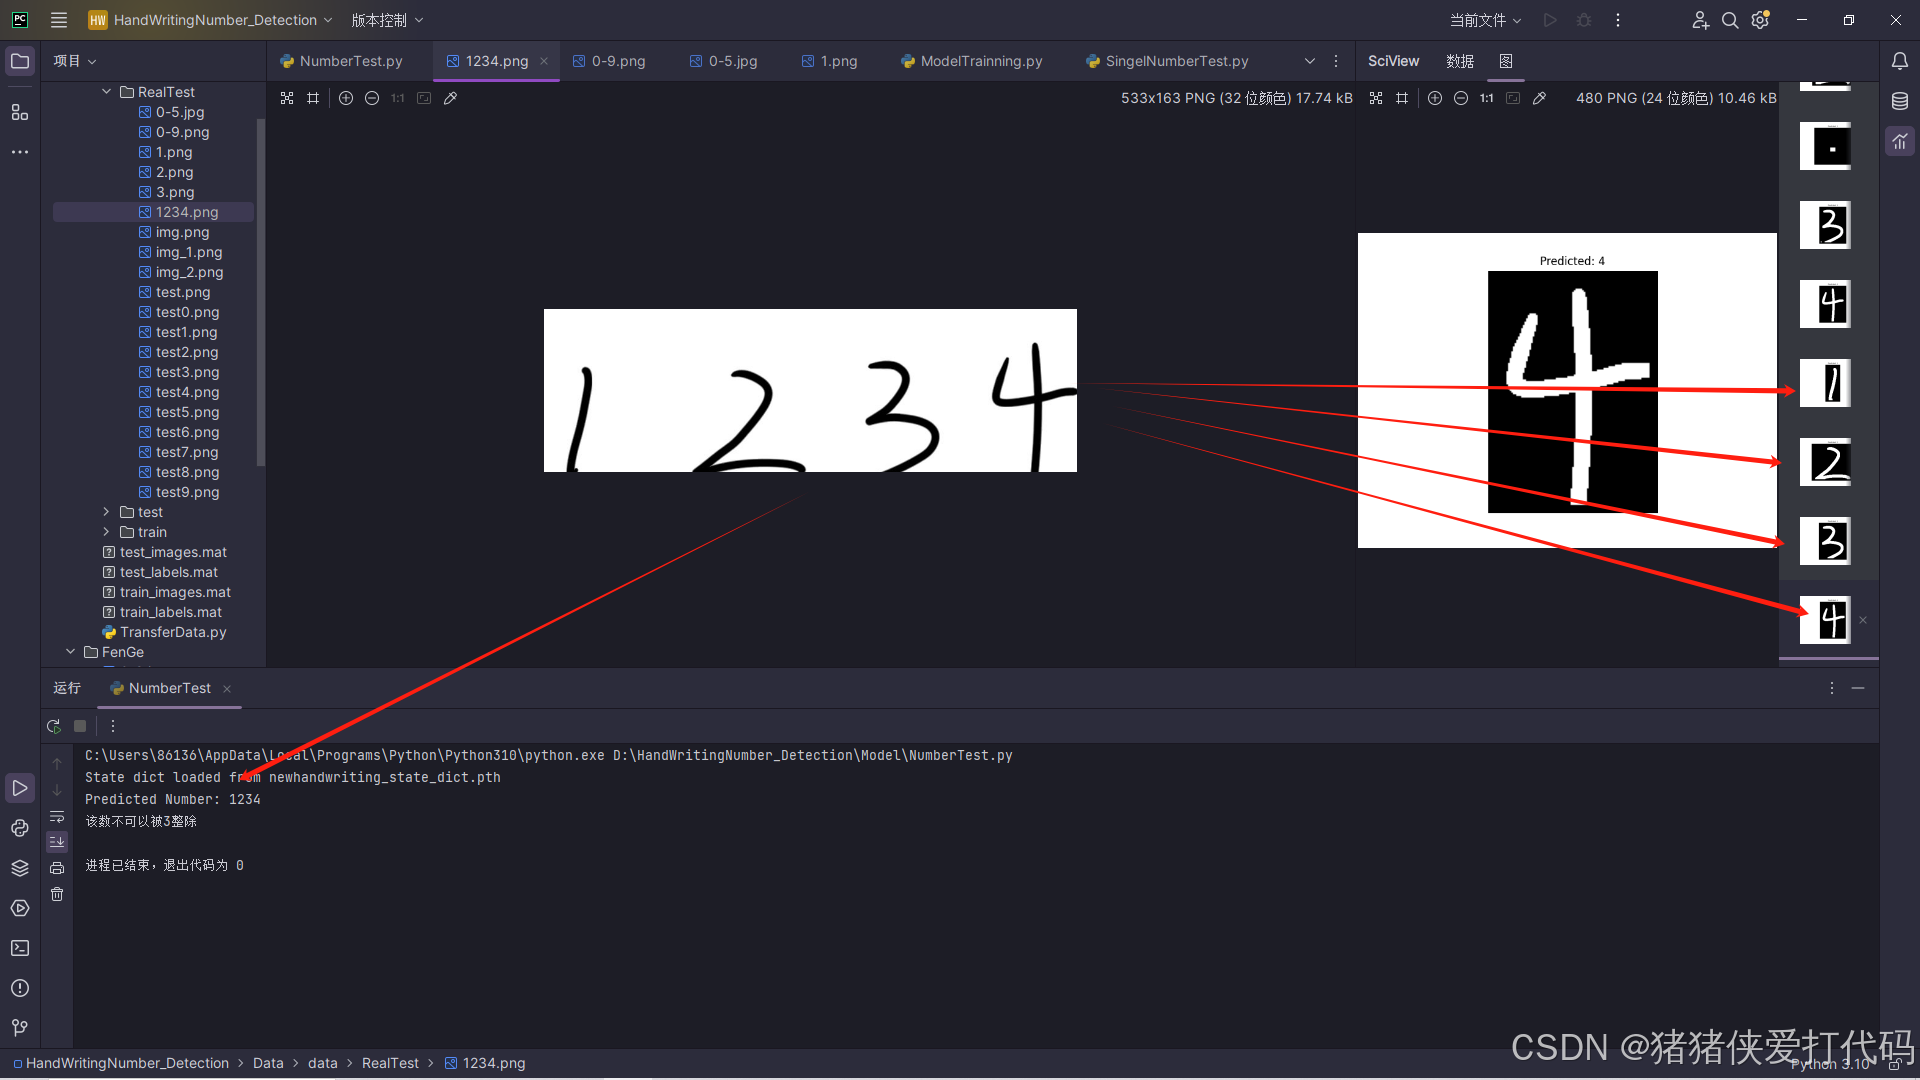Expand the train folder
This screenshot has height=1080, width=1920.
[x=107, y=532]
